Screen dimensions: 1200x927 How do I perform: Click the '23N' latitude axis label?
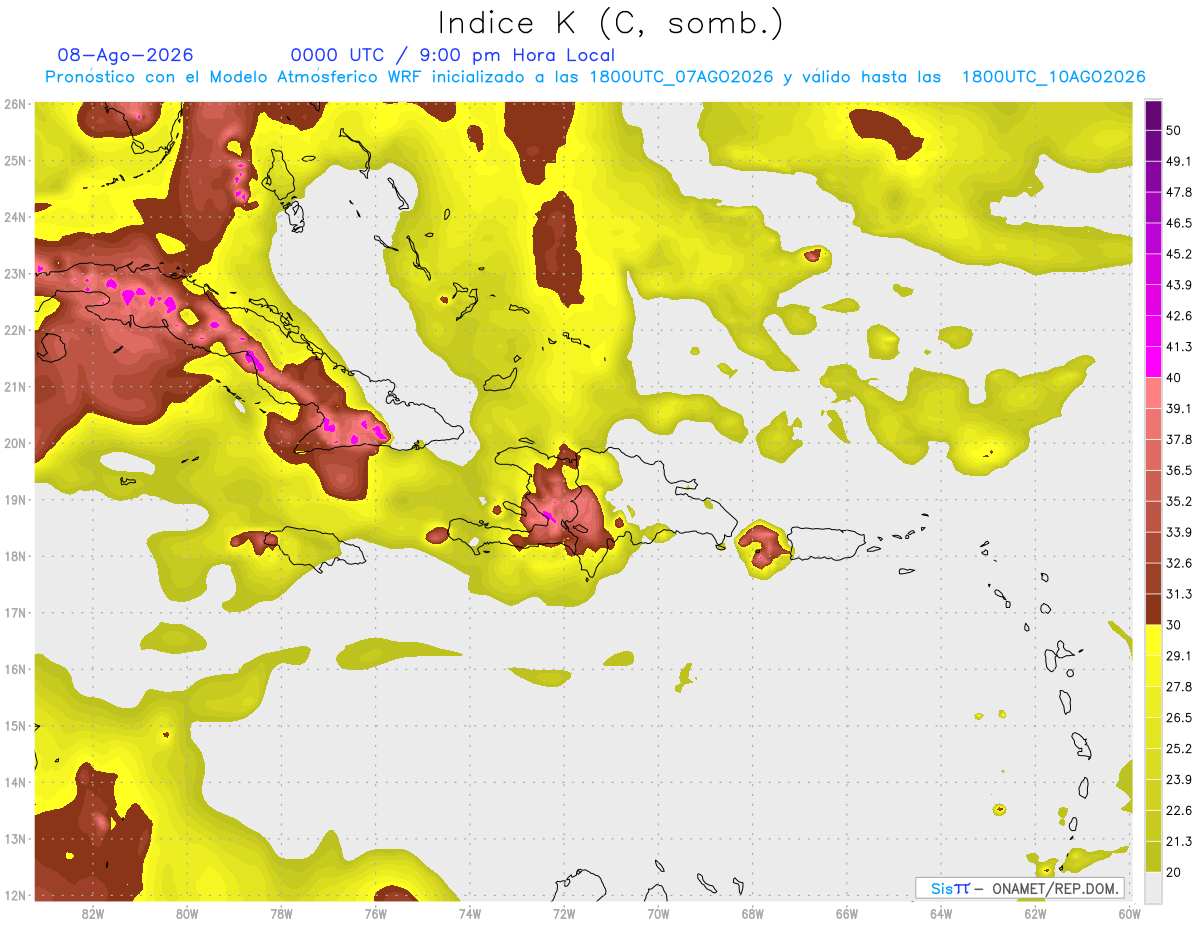click(14, 273)
